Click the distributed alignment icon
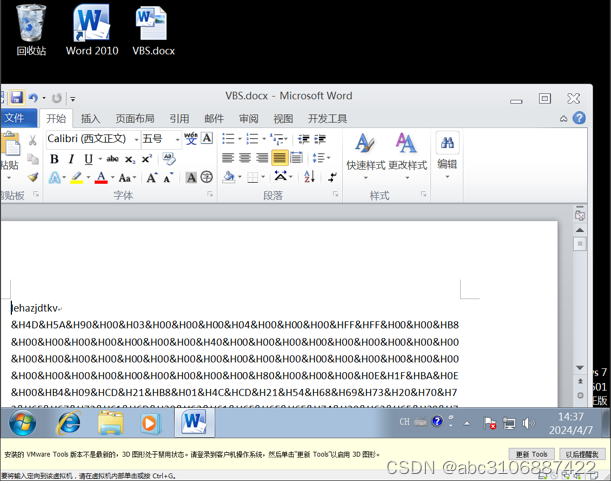 click(x=297, y=158)
